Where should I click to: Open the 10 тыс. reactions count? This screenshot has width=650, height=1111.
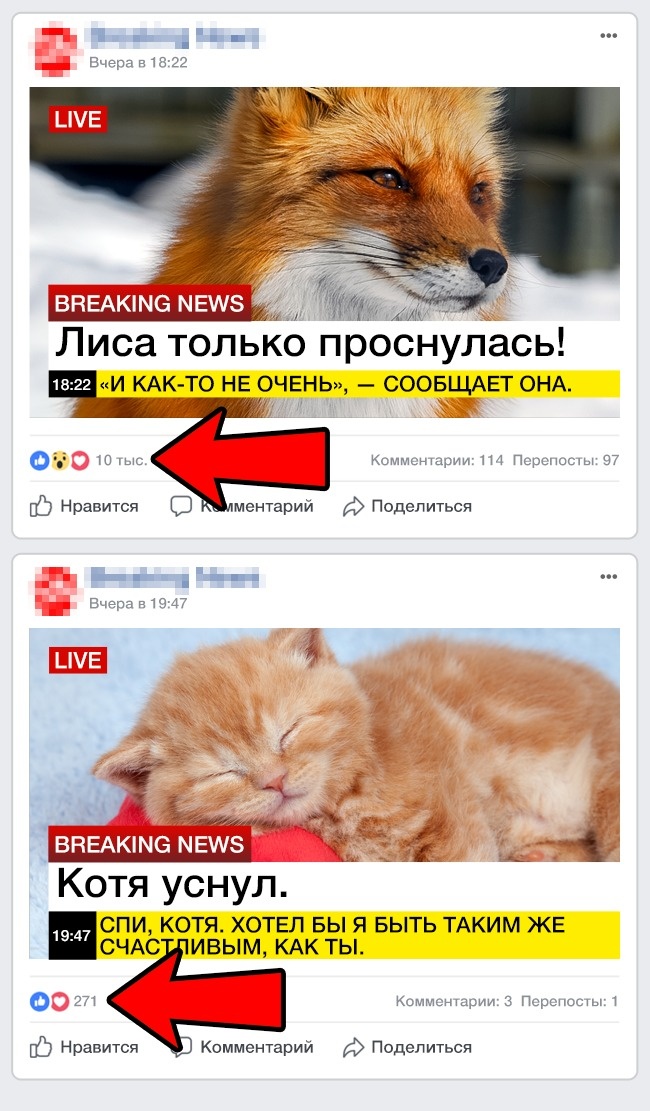(121, 460)
